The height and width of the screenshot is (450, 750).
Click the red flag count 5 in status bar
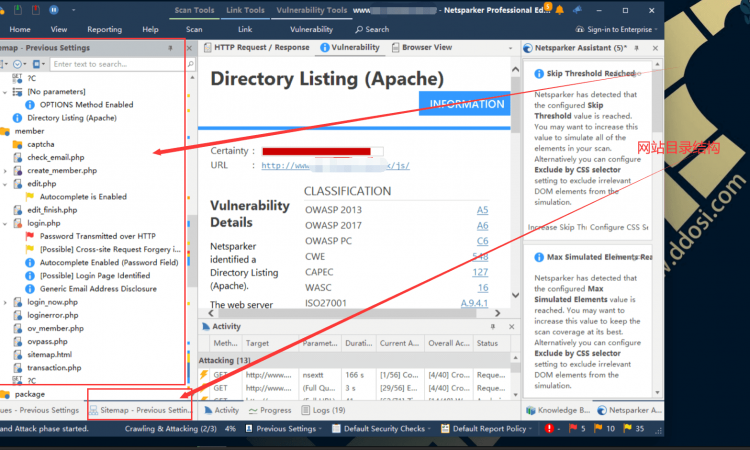pyautogui.click(x=577, y=429)
